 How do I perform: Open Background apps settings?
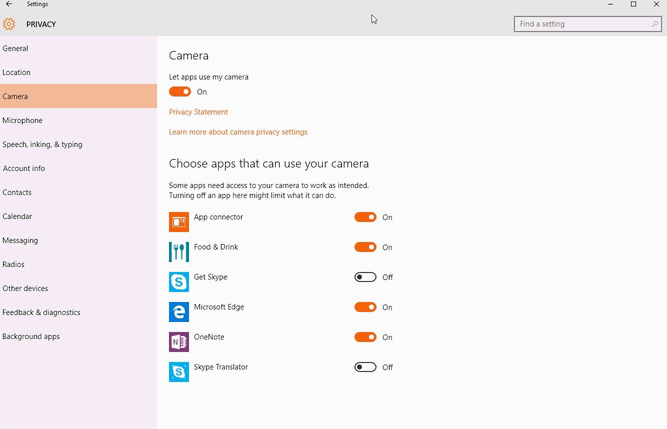(x=78, y=336)
